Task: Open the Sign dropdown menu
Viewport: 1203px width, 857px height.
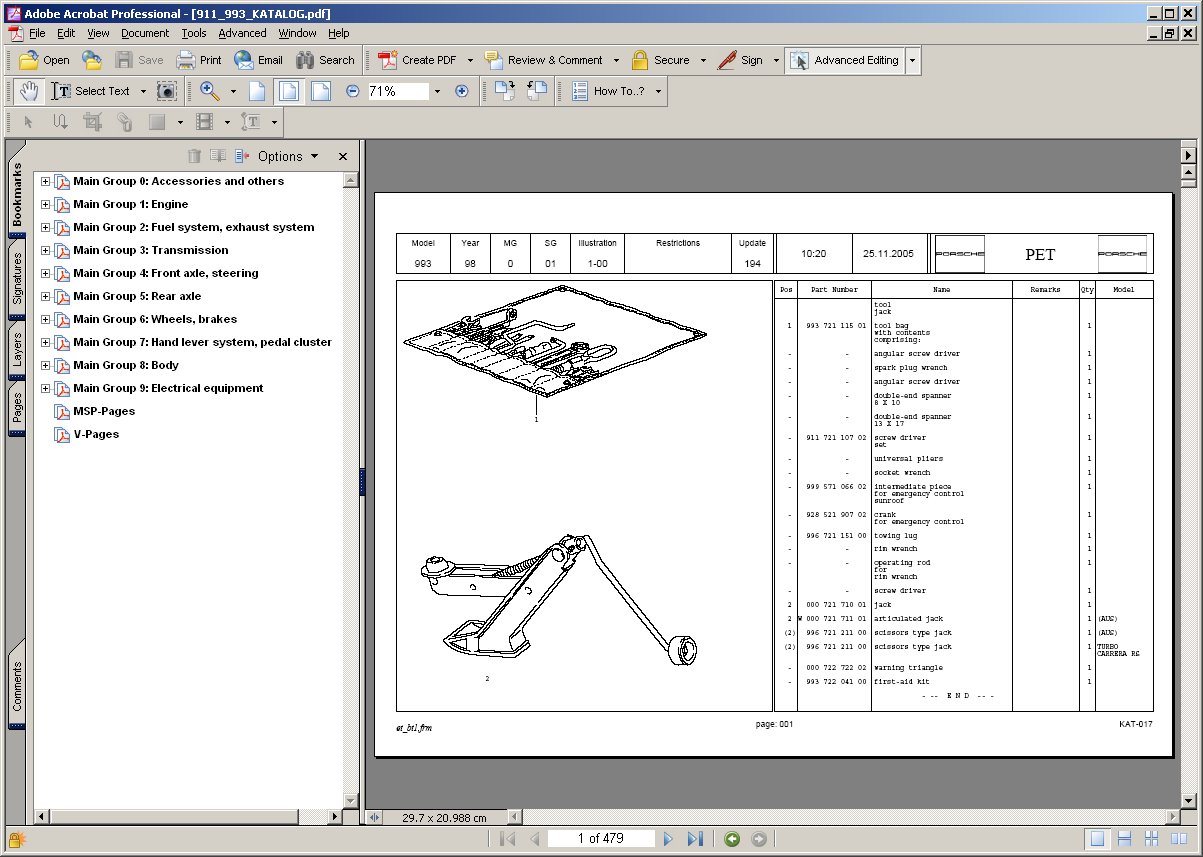Action: (776, 60)
